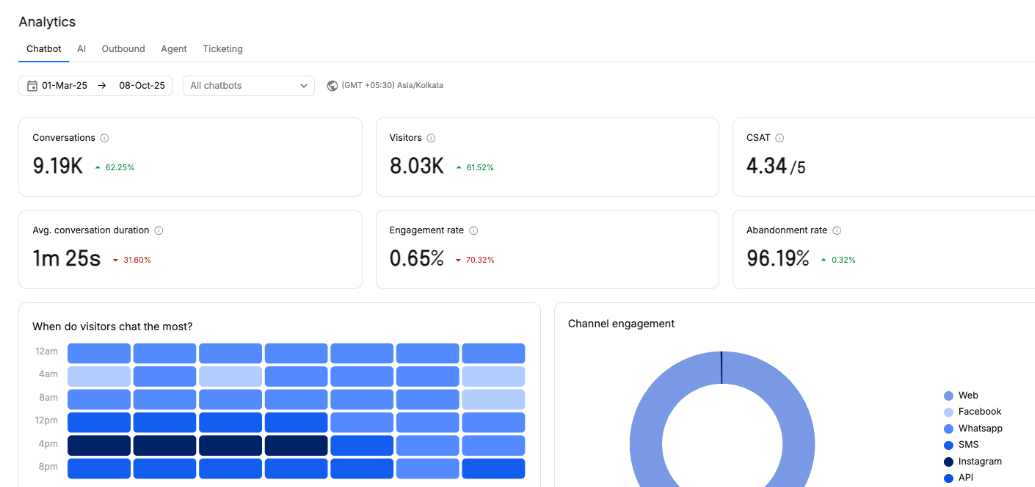The image size is (1035, 487).
Task: Open the All chatbots dropdown
Action: pyautogui.click(x=249, y=86)
